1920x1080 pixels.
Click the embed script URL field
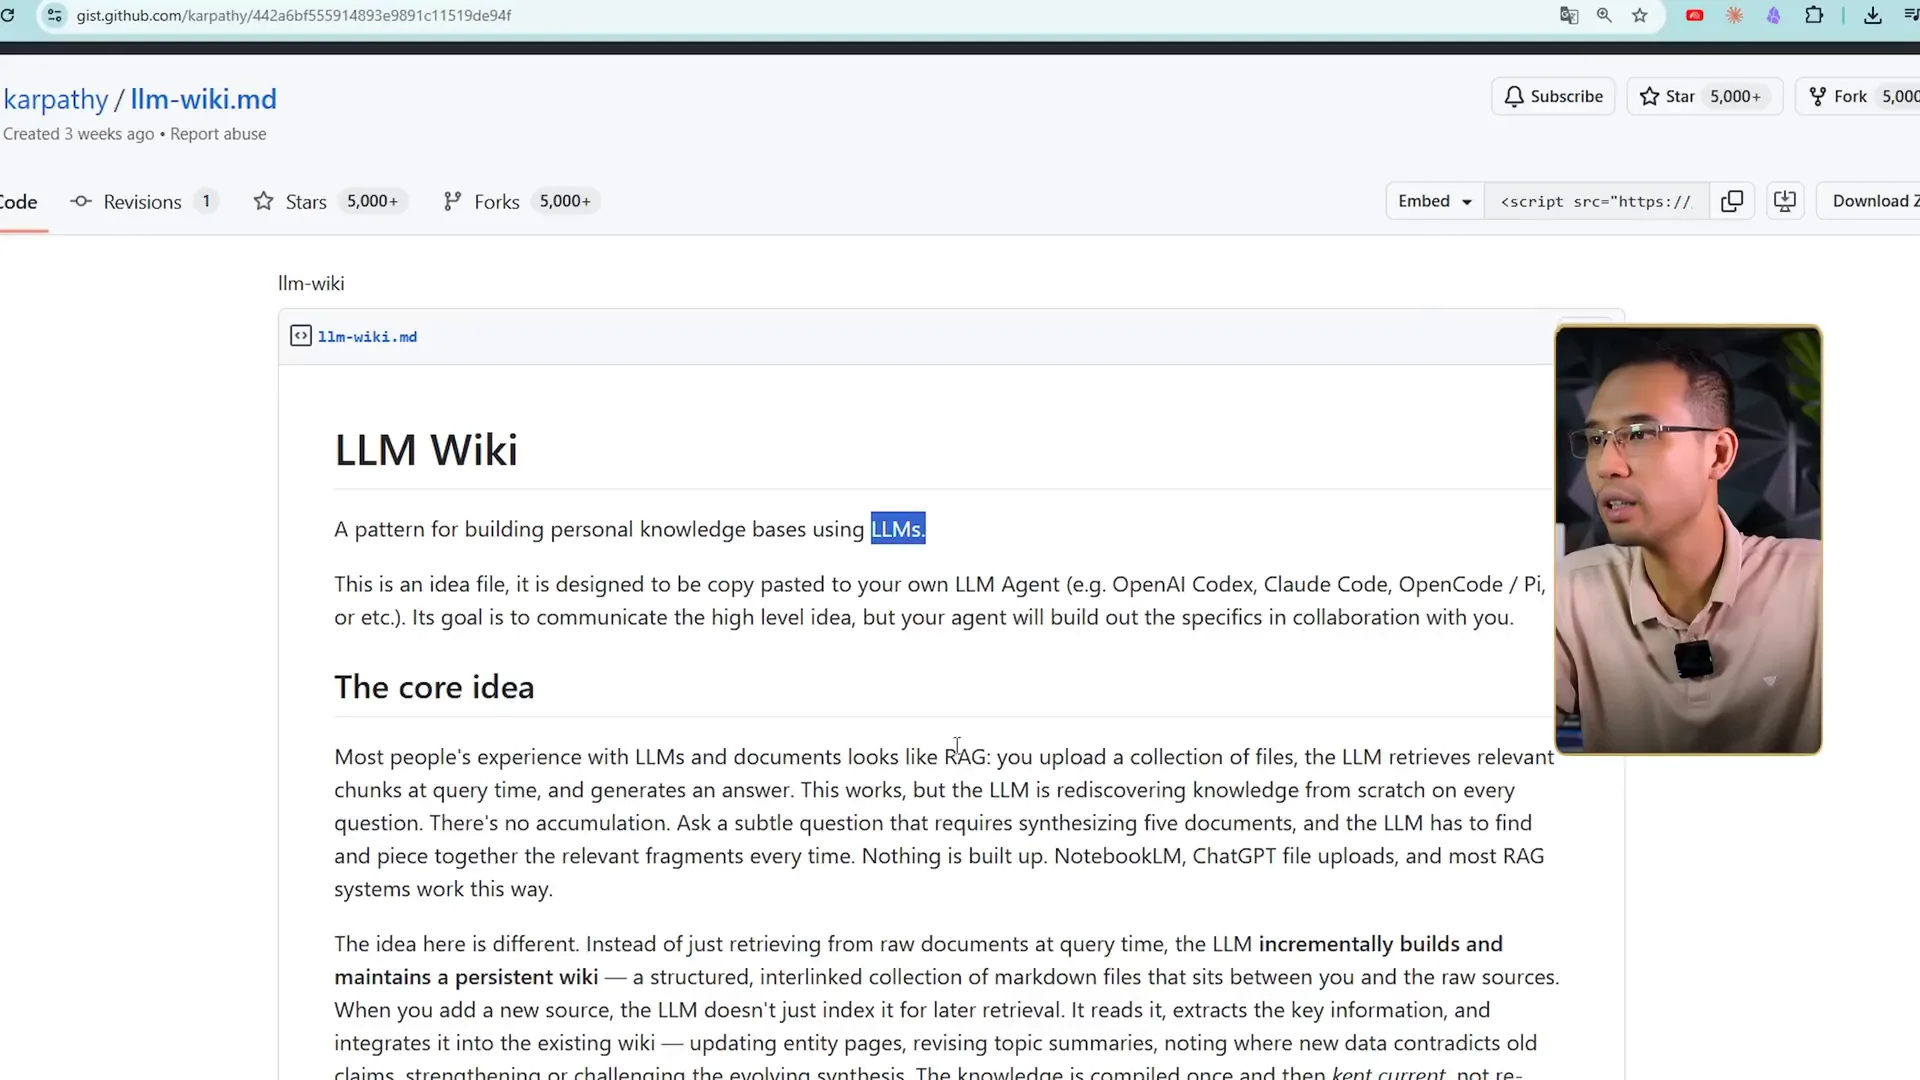[1596, 201]
